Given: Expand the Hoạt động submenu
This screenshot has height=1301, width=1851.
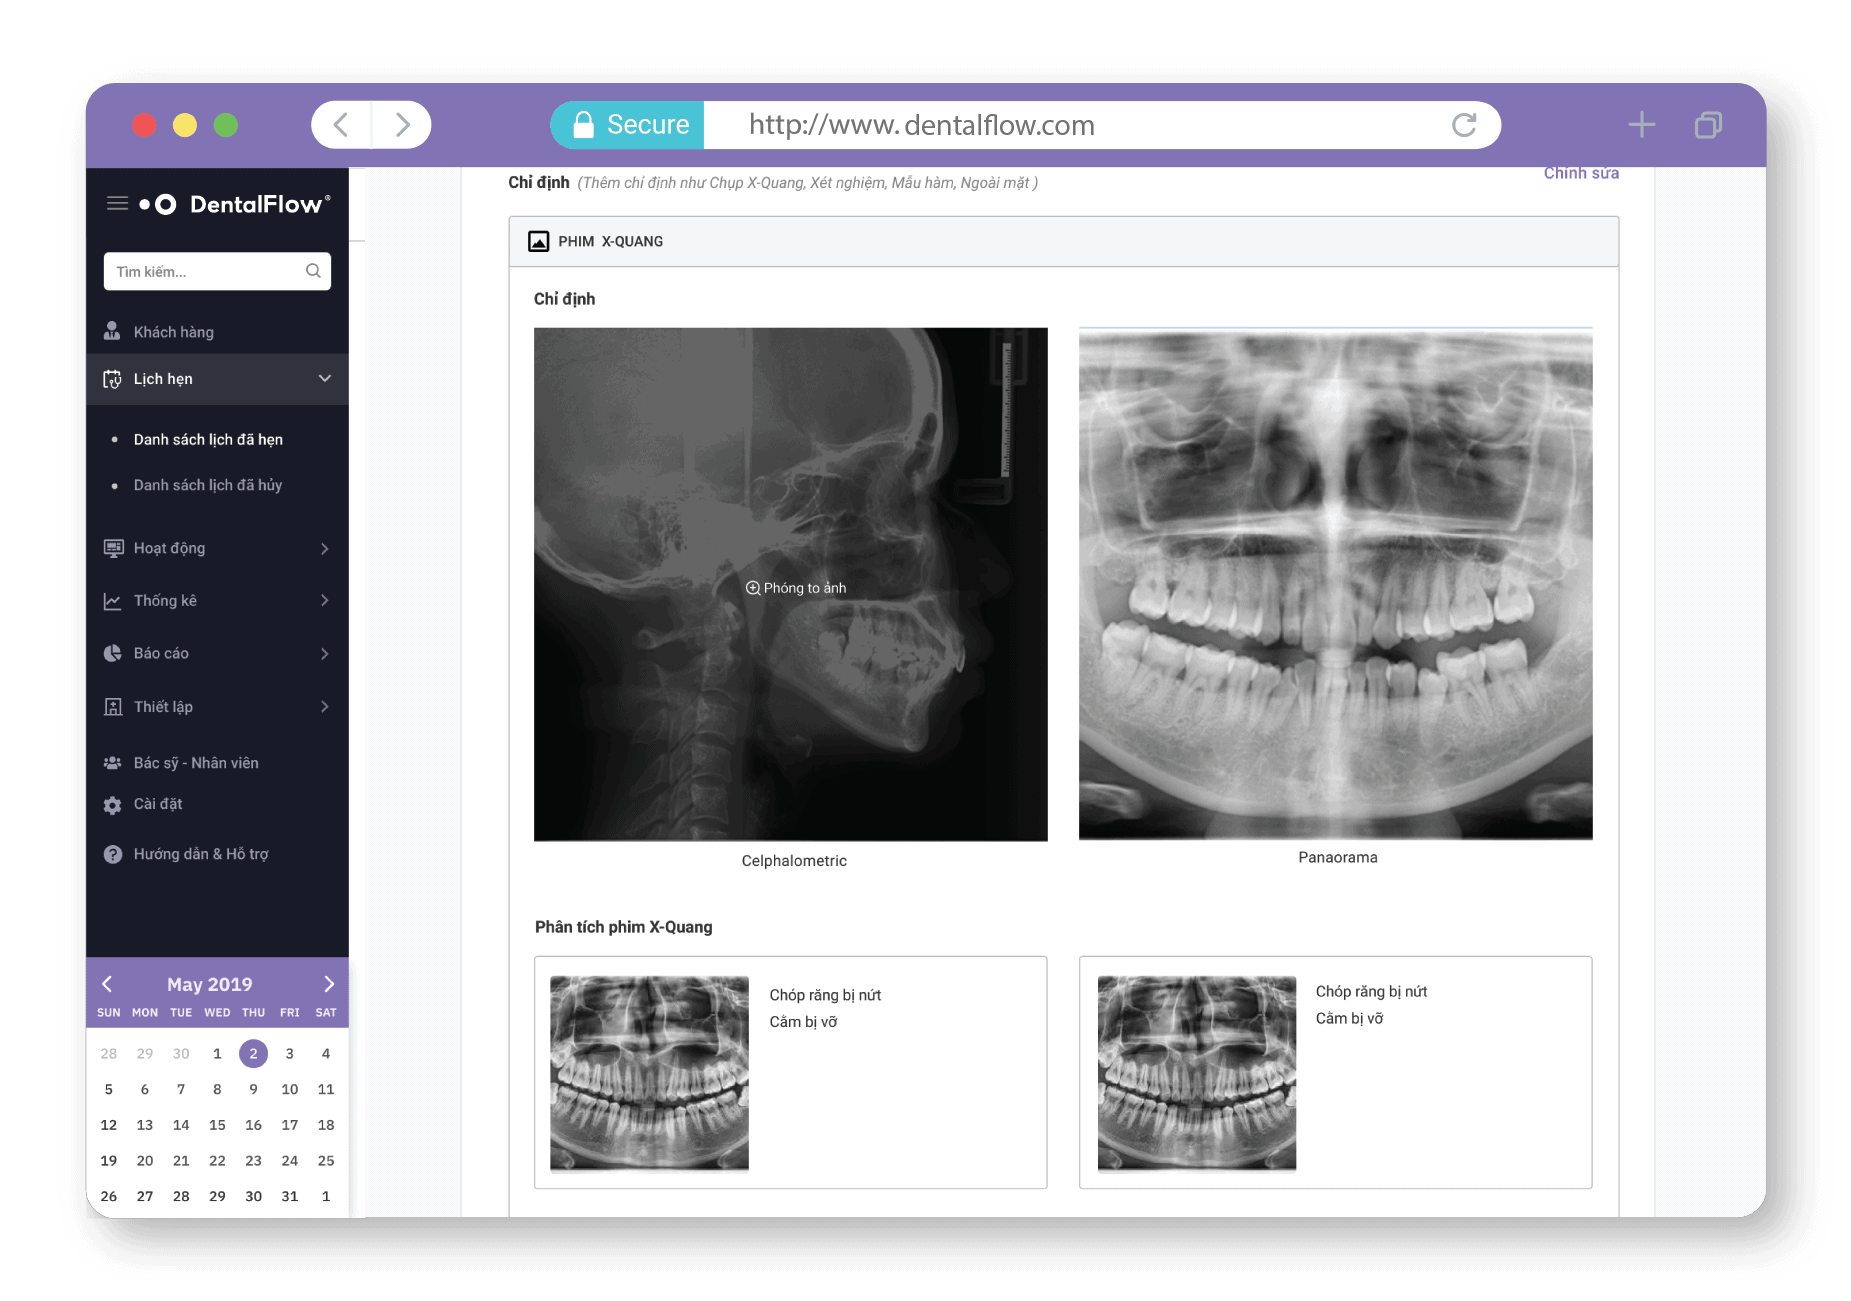Looking at the screenshot, I should 324,549.
